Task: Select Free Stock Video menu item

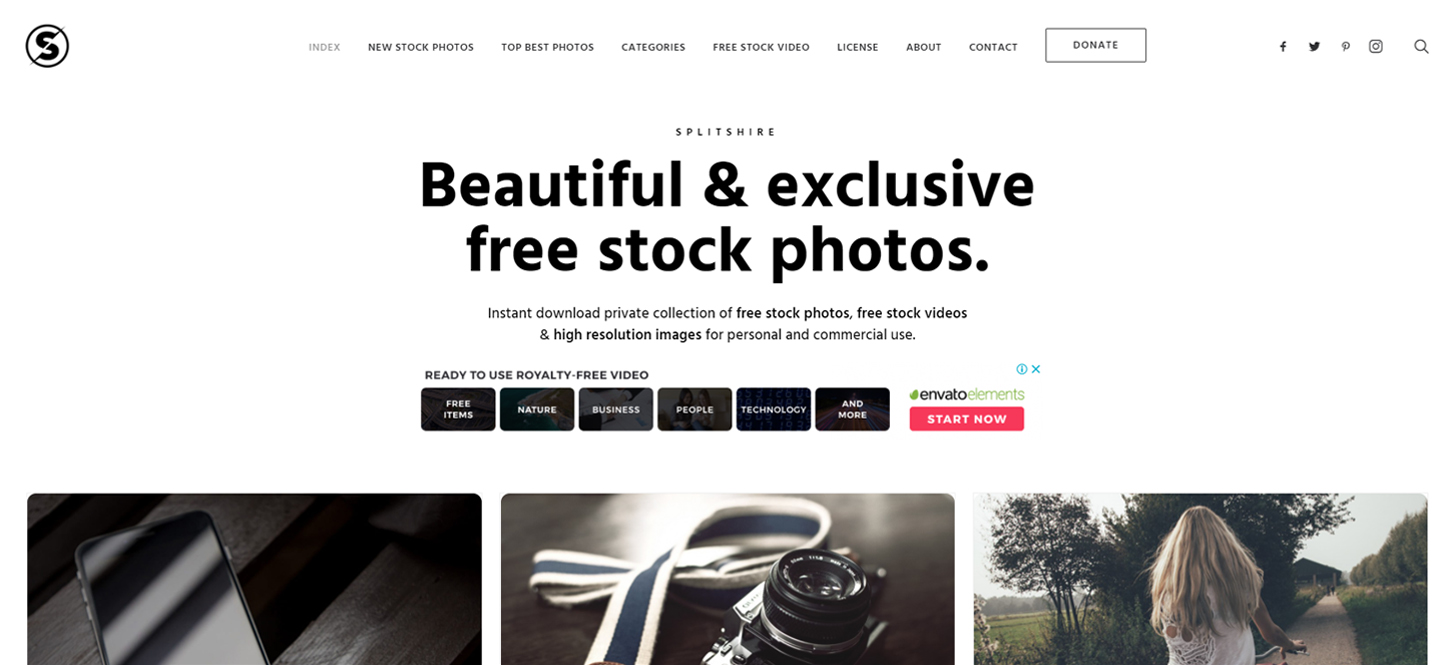Action: coord(761,47)
